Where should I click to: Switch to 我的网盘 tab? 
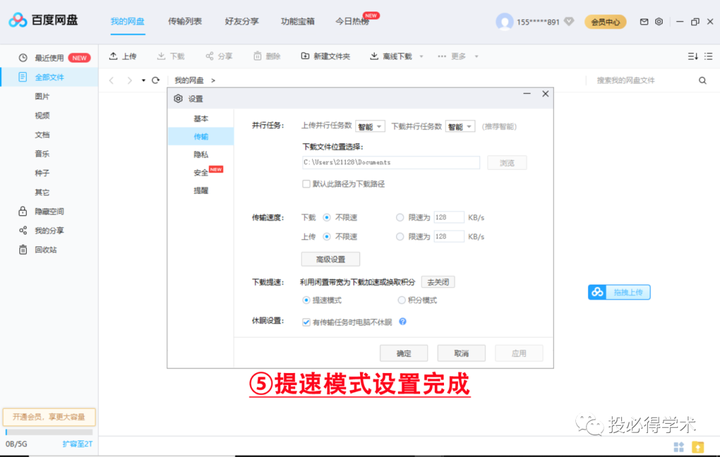[128, 22]
